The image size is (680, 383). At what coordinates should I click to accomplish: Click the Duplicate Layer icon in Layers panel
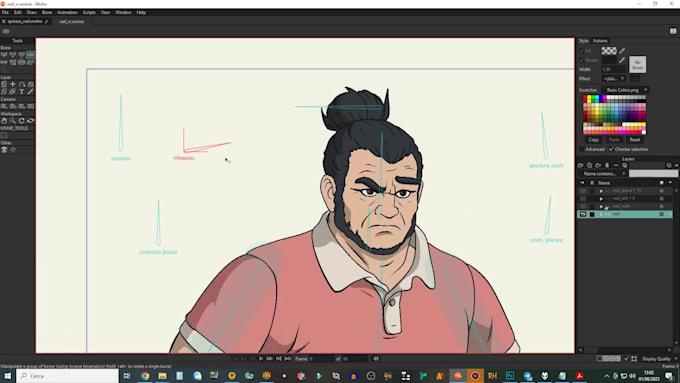pyautogui.click(x=589, y=165)
